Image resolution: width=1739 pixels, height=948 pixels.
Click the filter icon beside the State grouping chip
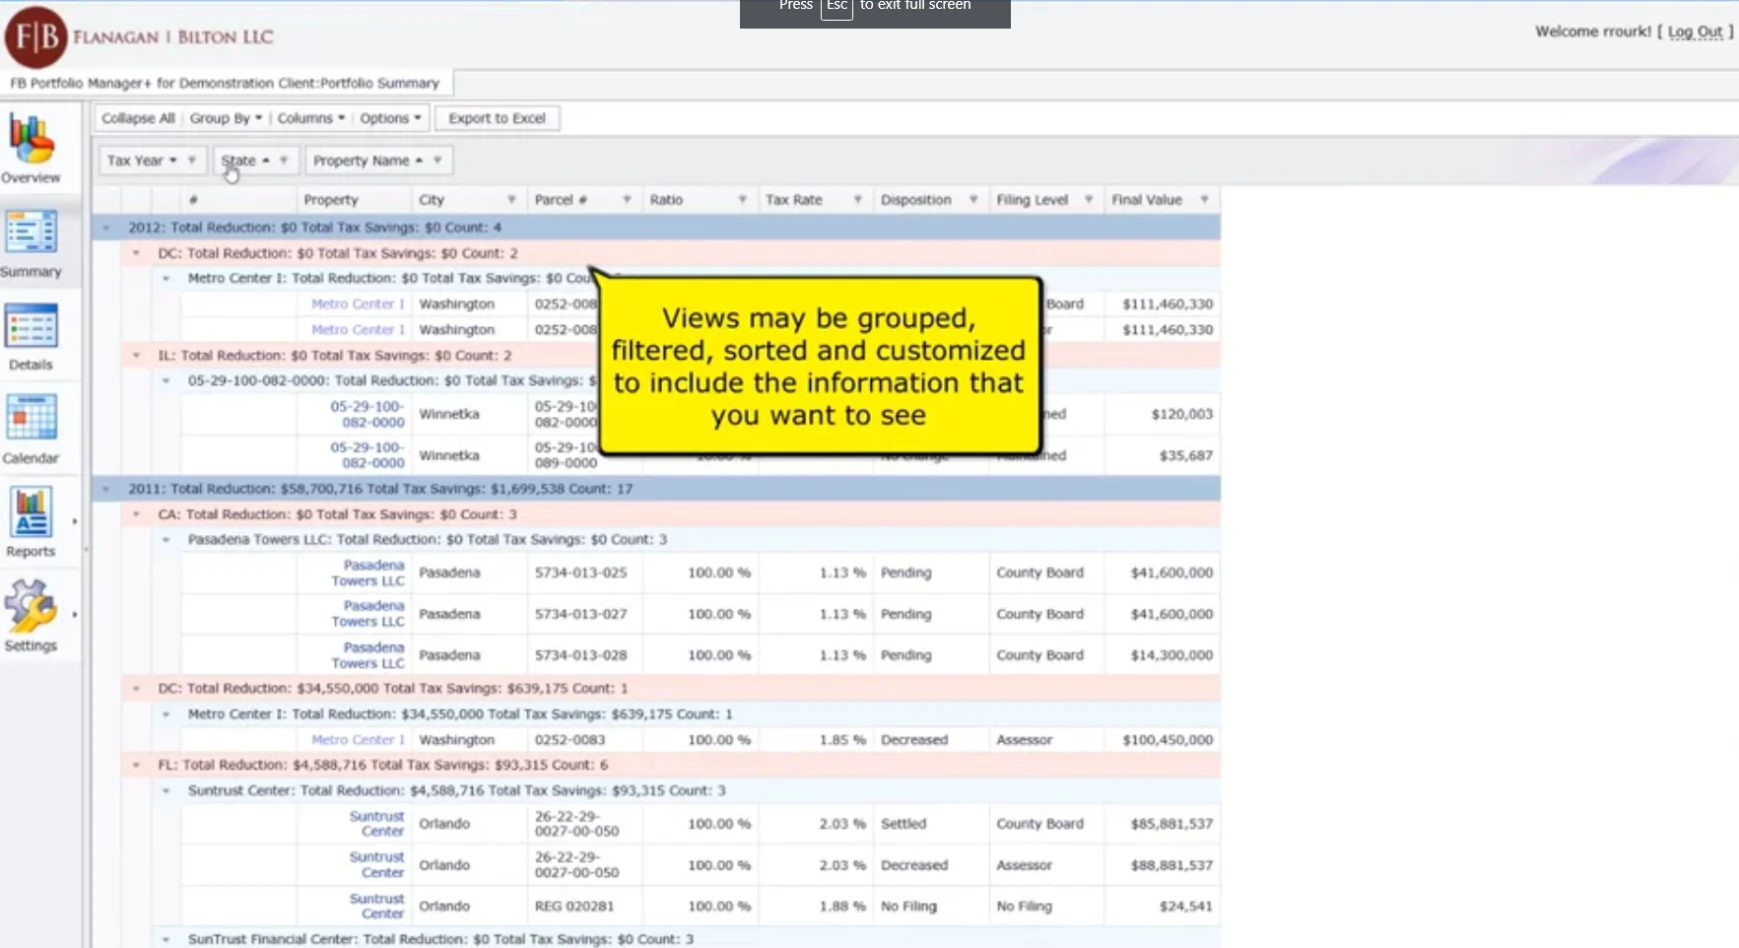284,160
